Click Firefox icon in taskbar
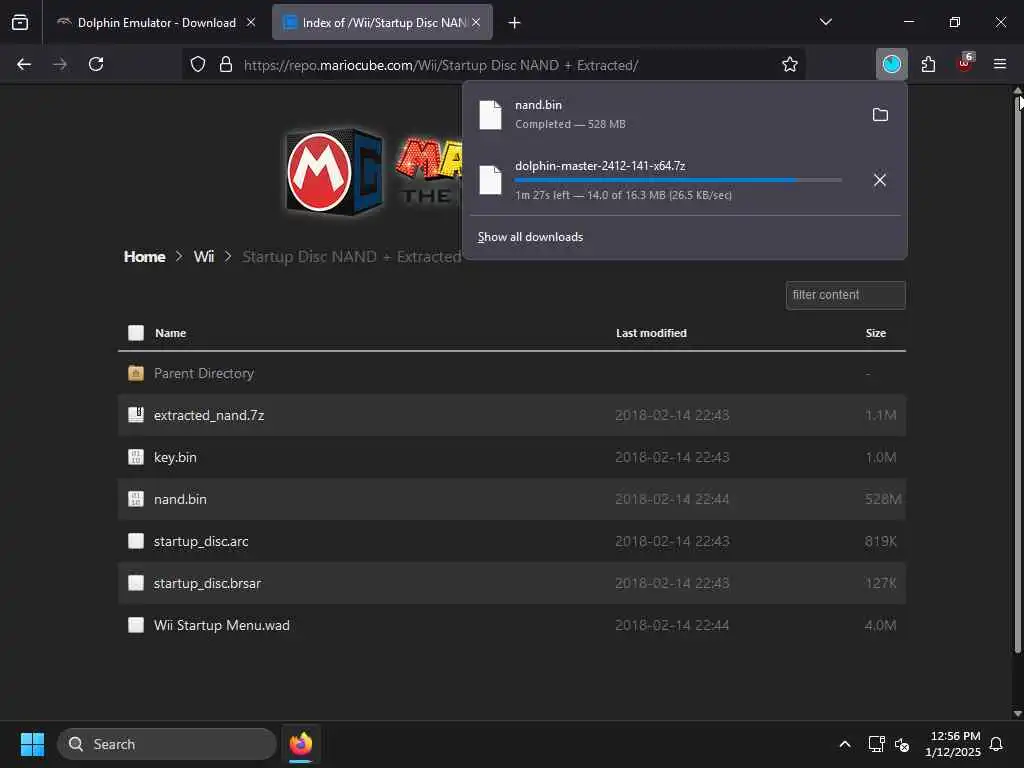The width and height of the screenshot is (1024, 768). pos(300,744)
